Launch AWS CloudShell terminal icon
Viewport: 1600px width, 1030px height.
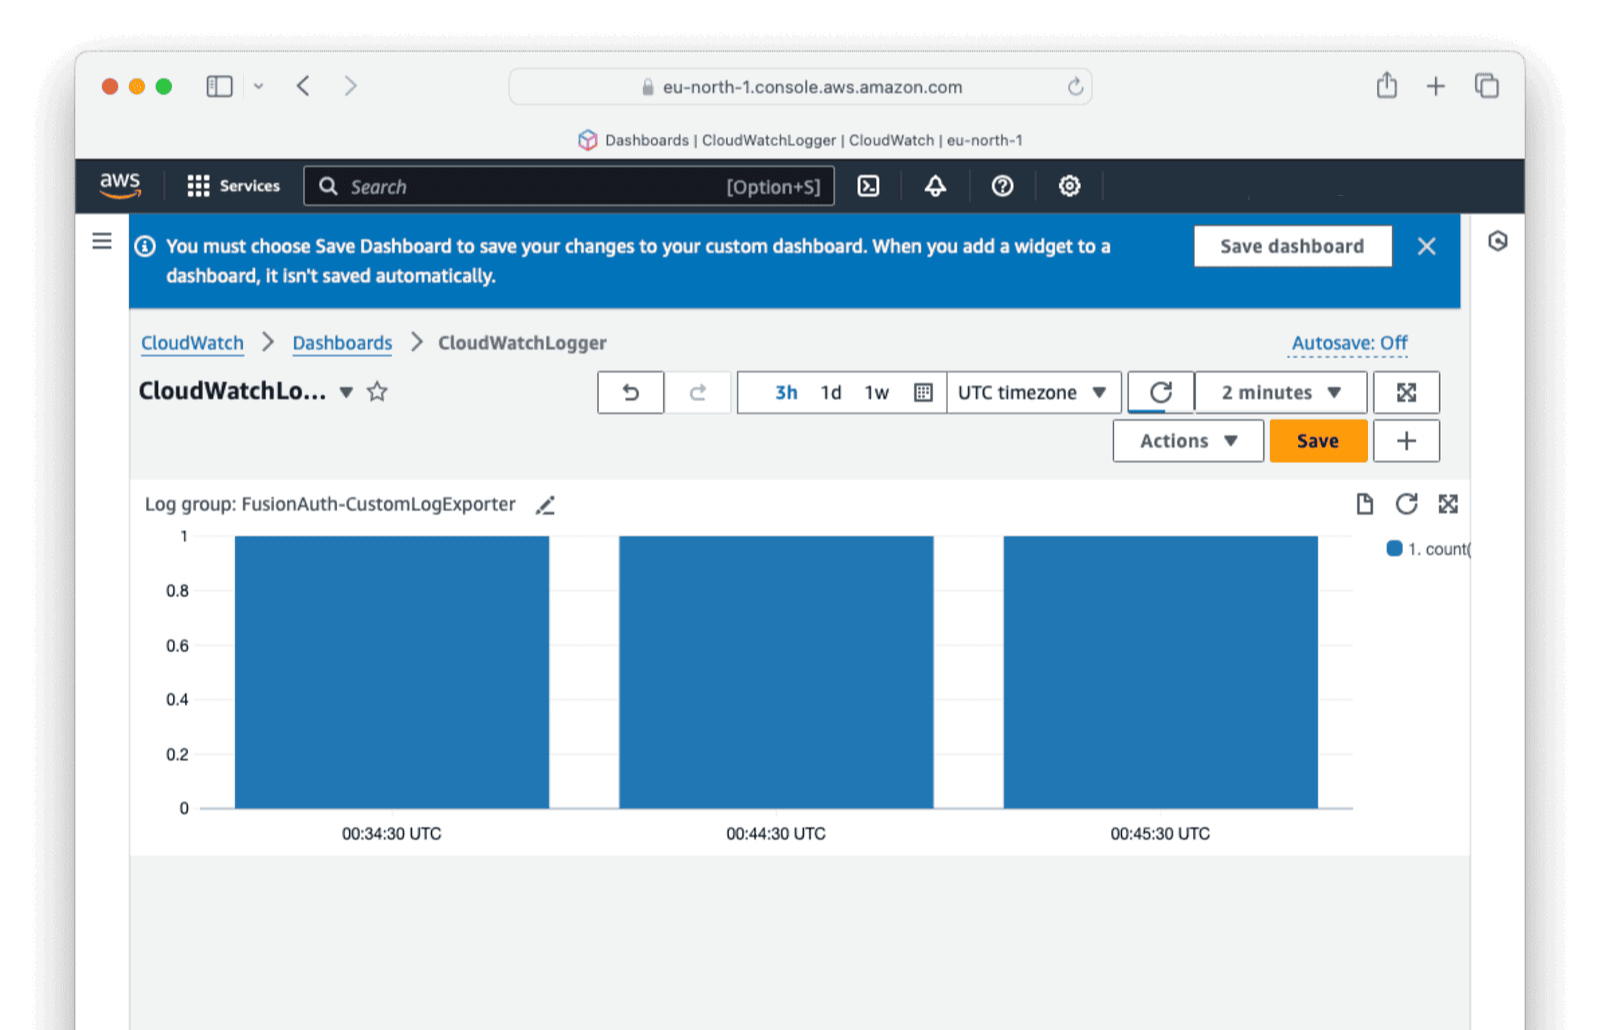click(868, 186)
